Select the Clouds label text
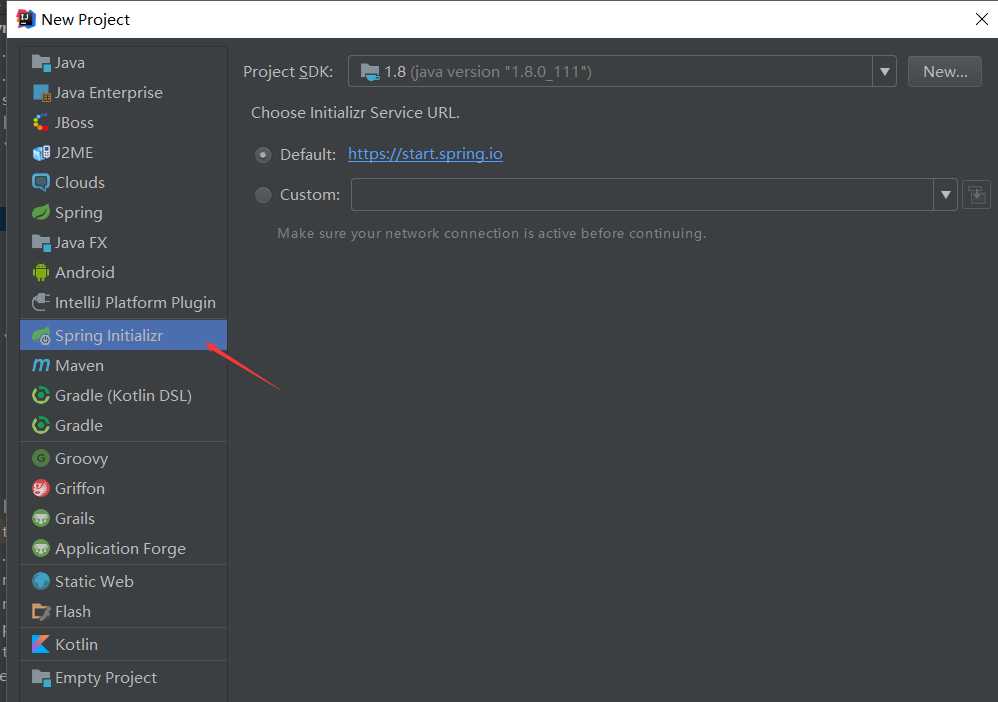 (80, 183)
